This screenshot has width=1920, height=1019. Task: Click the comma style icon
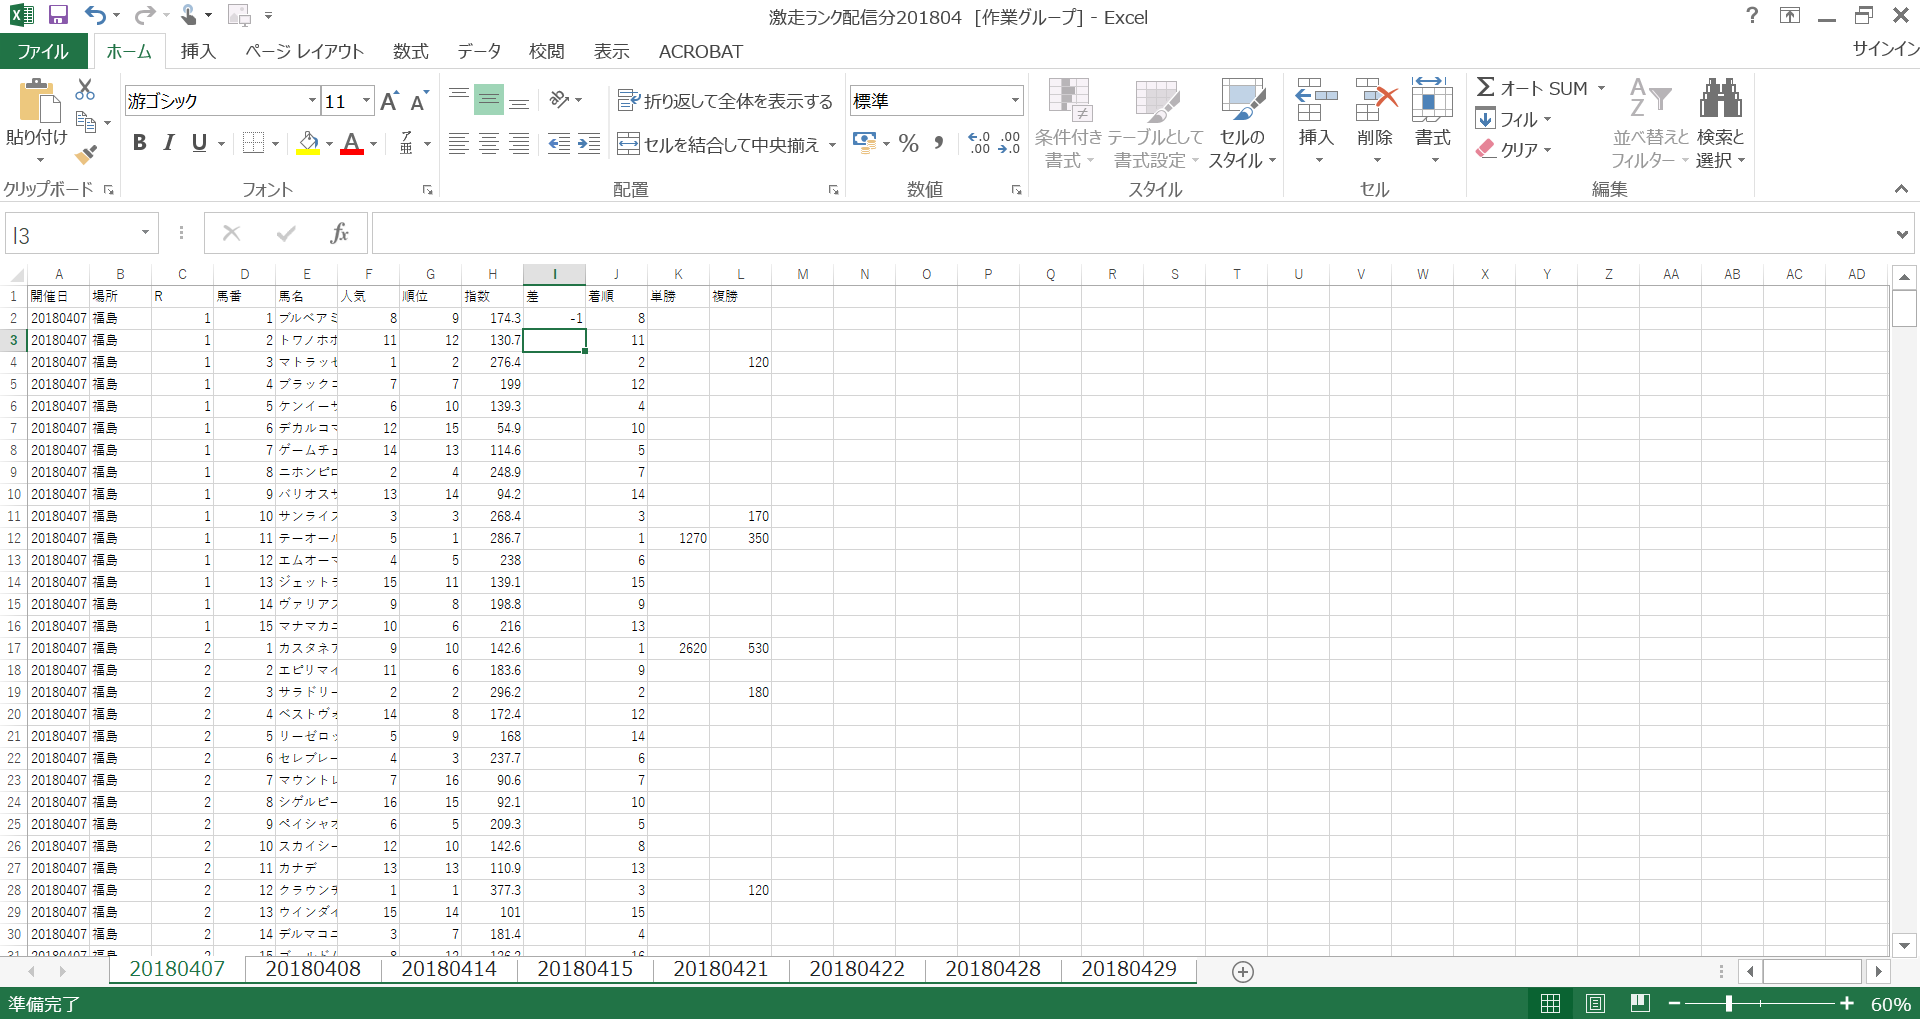pos(938,143)
